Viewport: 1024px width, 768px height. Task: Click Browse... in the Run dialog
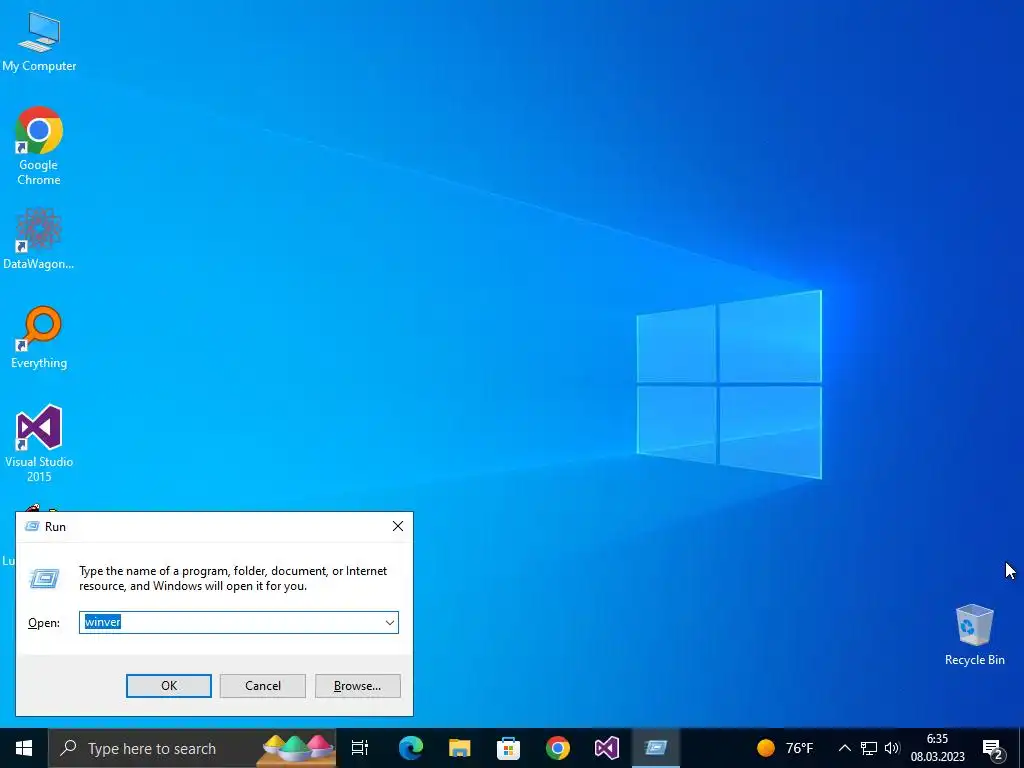(357, 686)
